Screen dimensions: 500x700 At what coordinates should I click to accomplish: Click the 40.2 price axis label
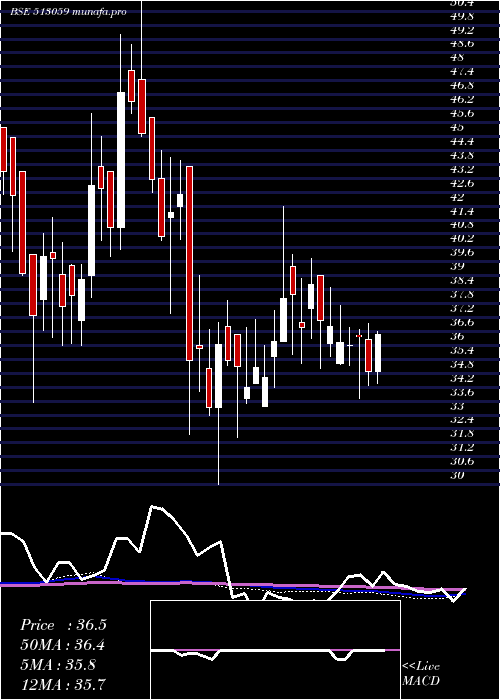tap(462, 239)
